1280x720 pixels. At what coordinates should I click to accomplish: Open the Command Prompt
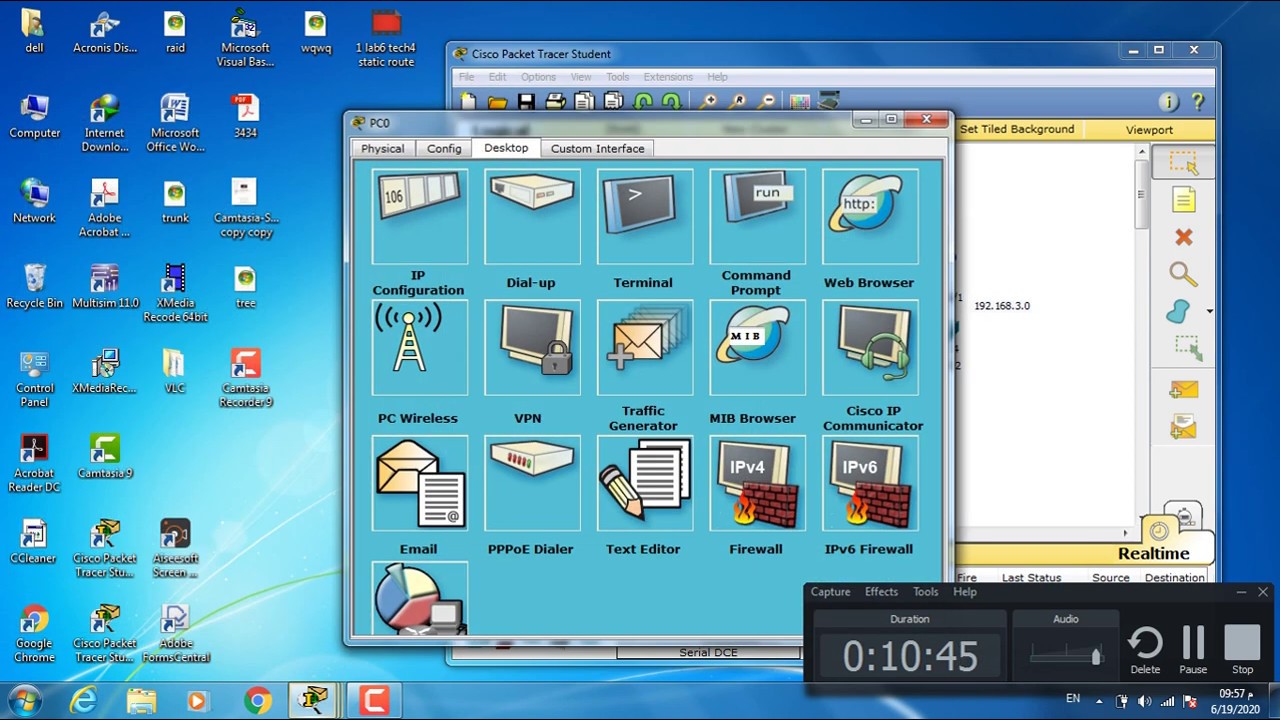[757, 216]
